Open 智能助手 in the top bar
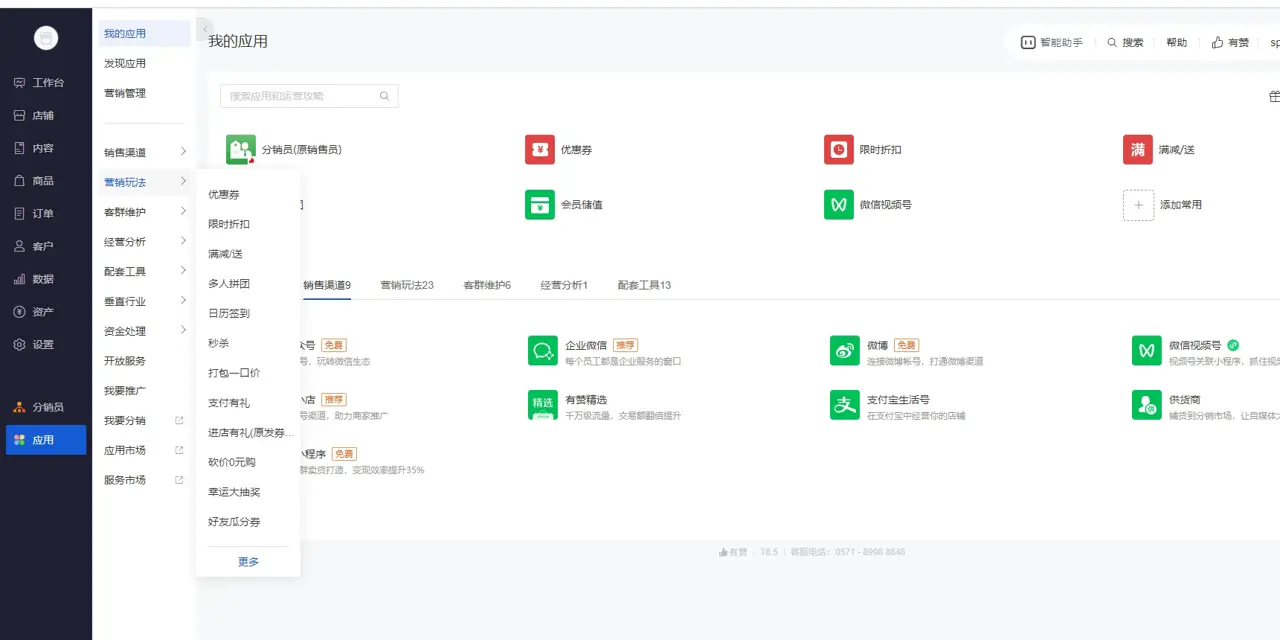Viewport: 1280px width, 640px height. click(1051, 43)
